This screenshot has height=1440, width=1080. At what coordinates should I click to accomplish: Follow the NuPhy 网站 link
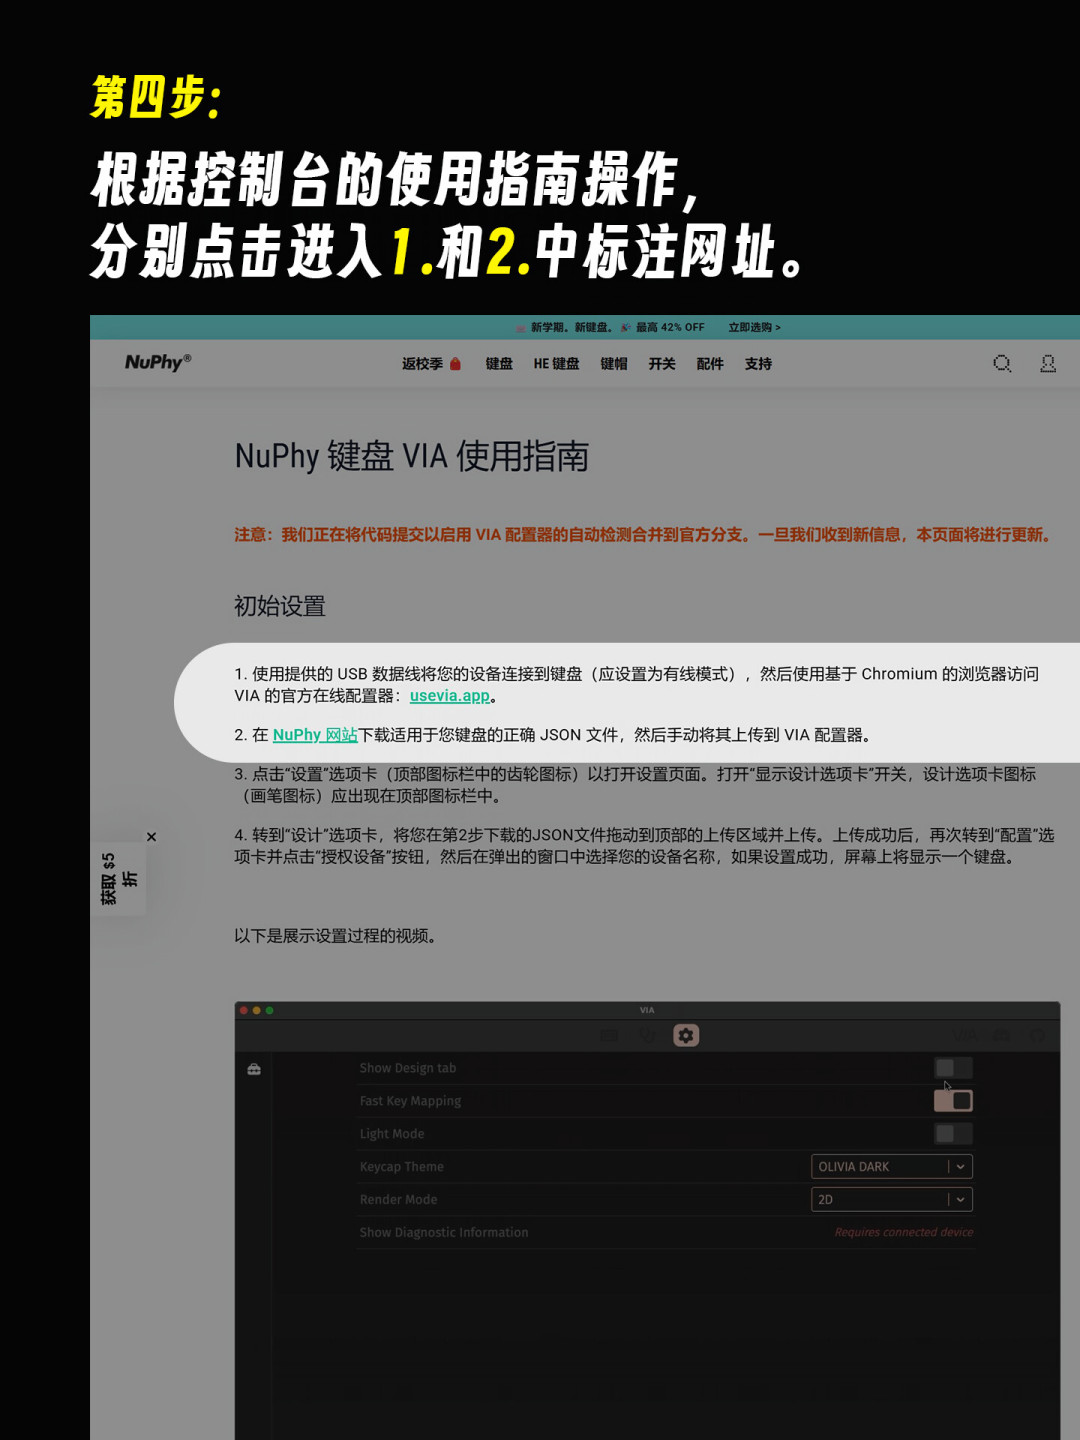pyautogui.click(x=315, y=735)
